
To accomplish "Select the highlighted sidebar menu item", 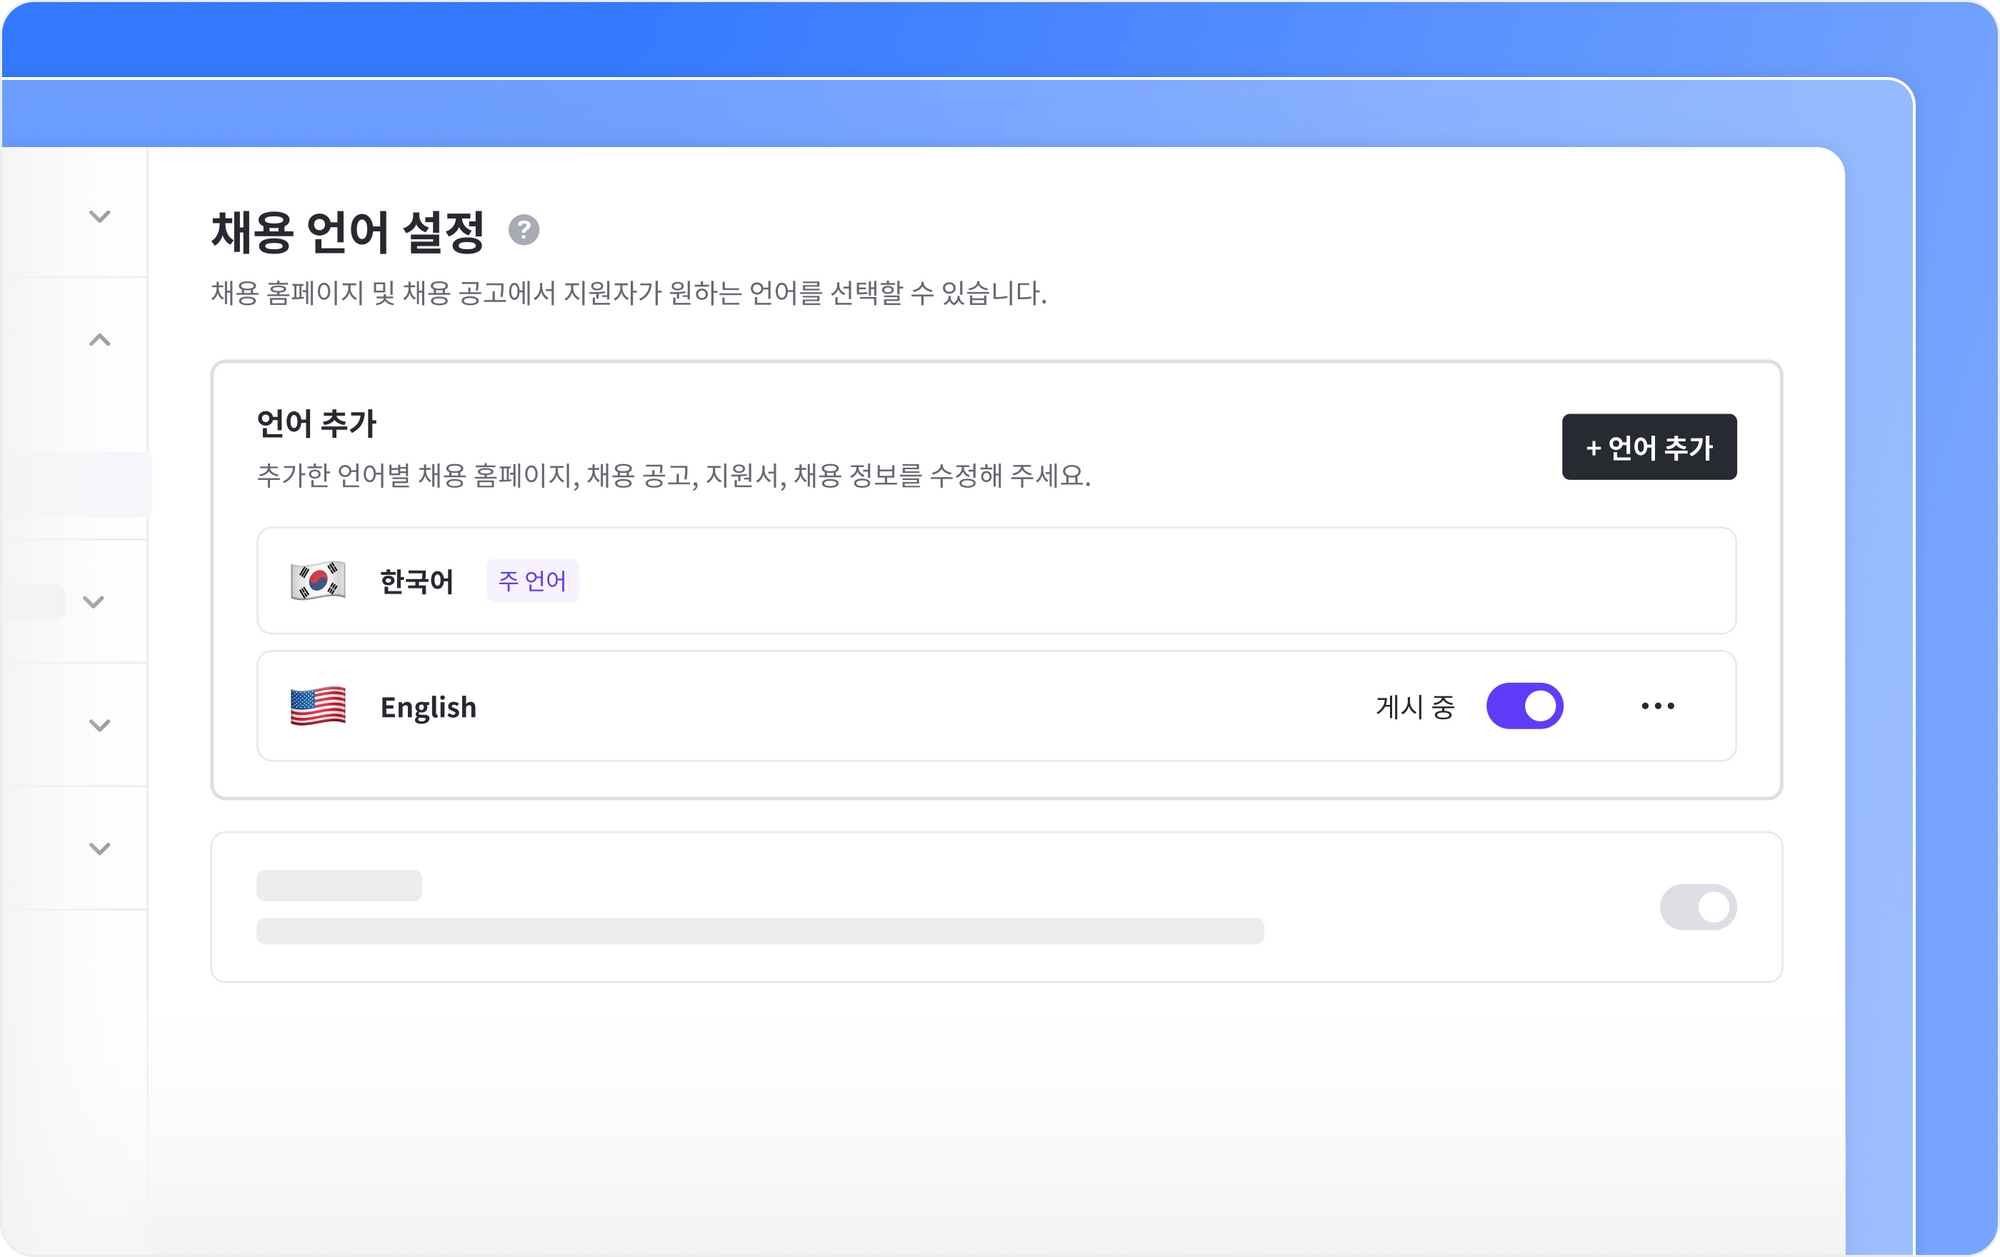I will (75, 484).
